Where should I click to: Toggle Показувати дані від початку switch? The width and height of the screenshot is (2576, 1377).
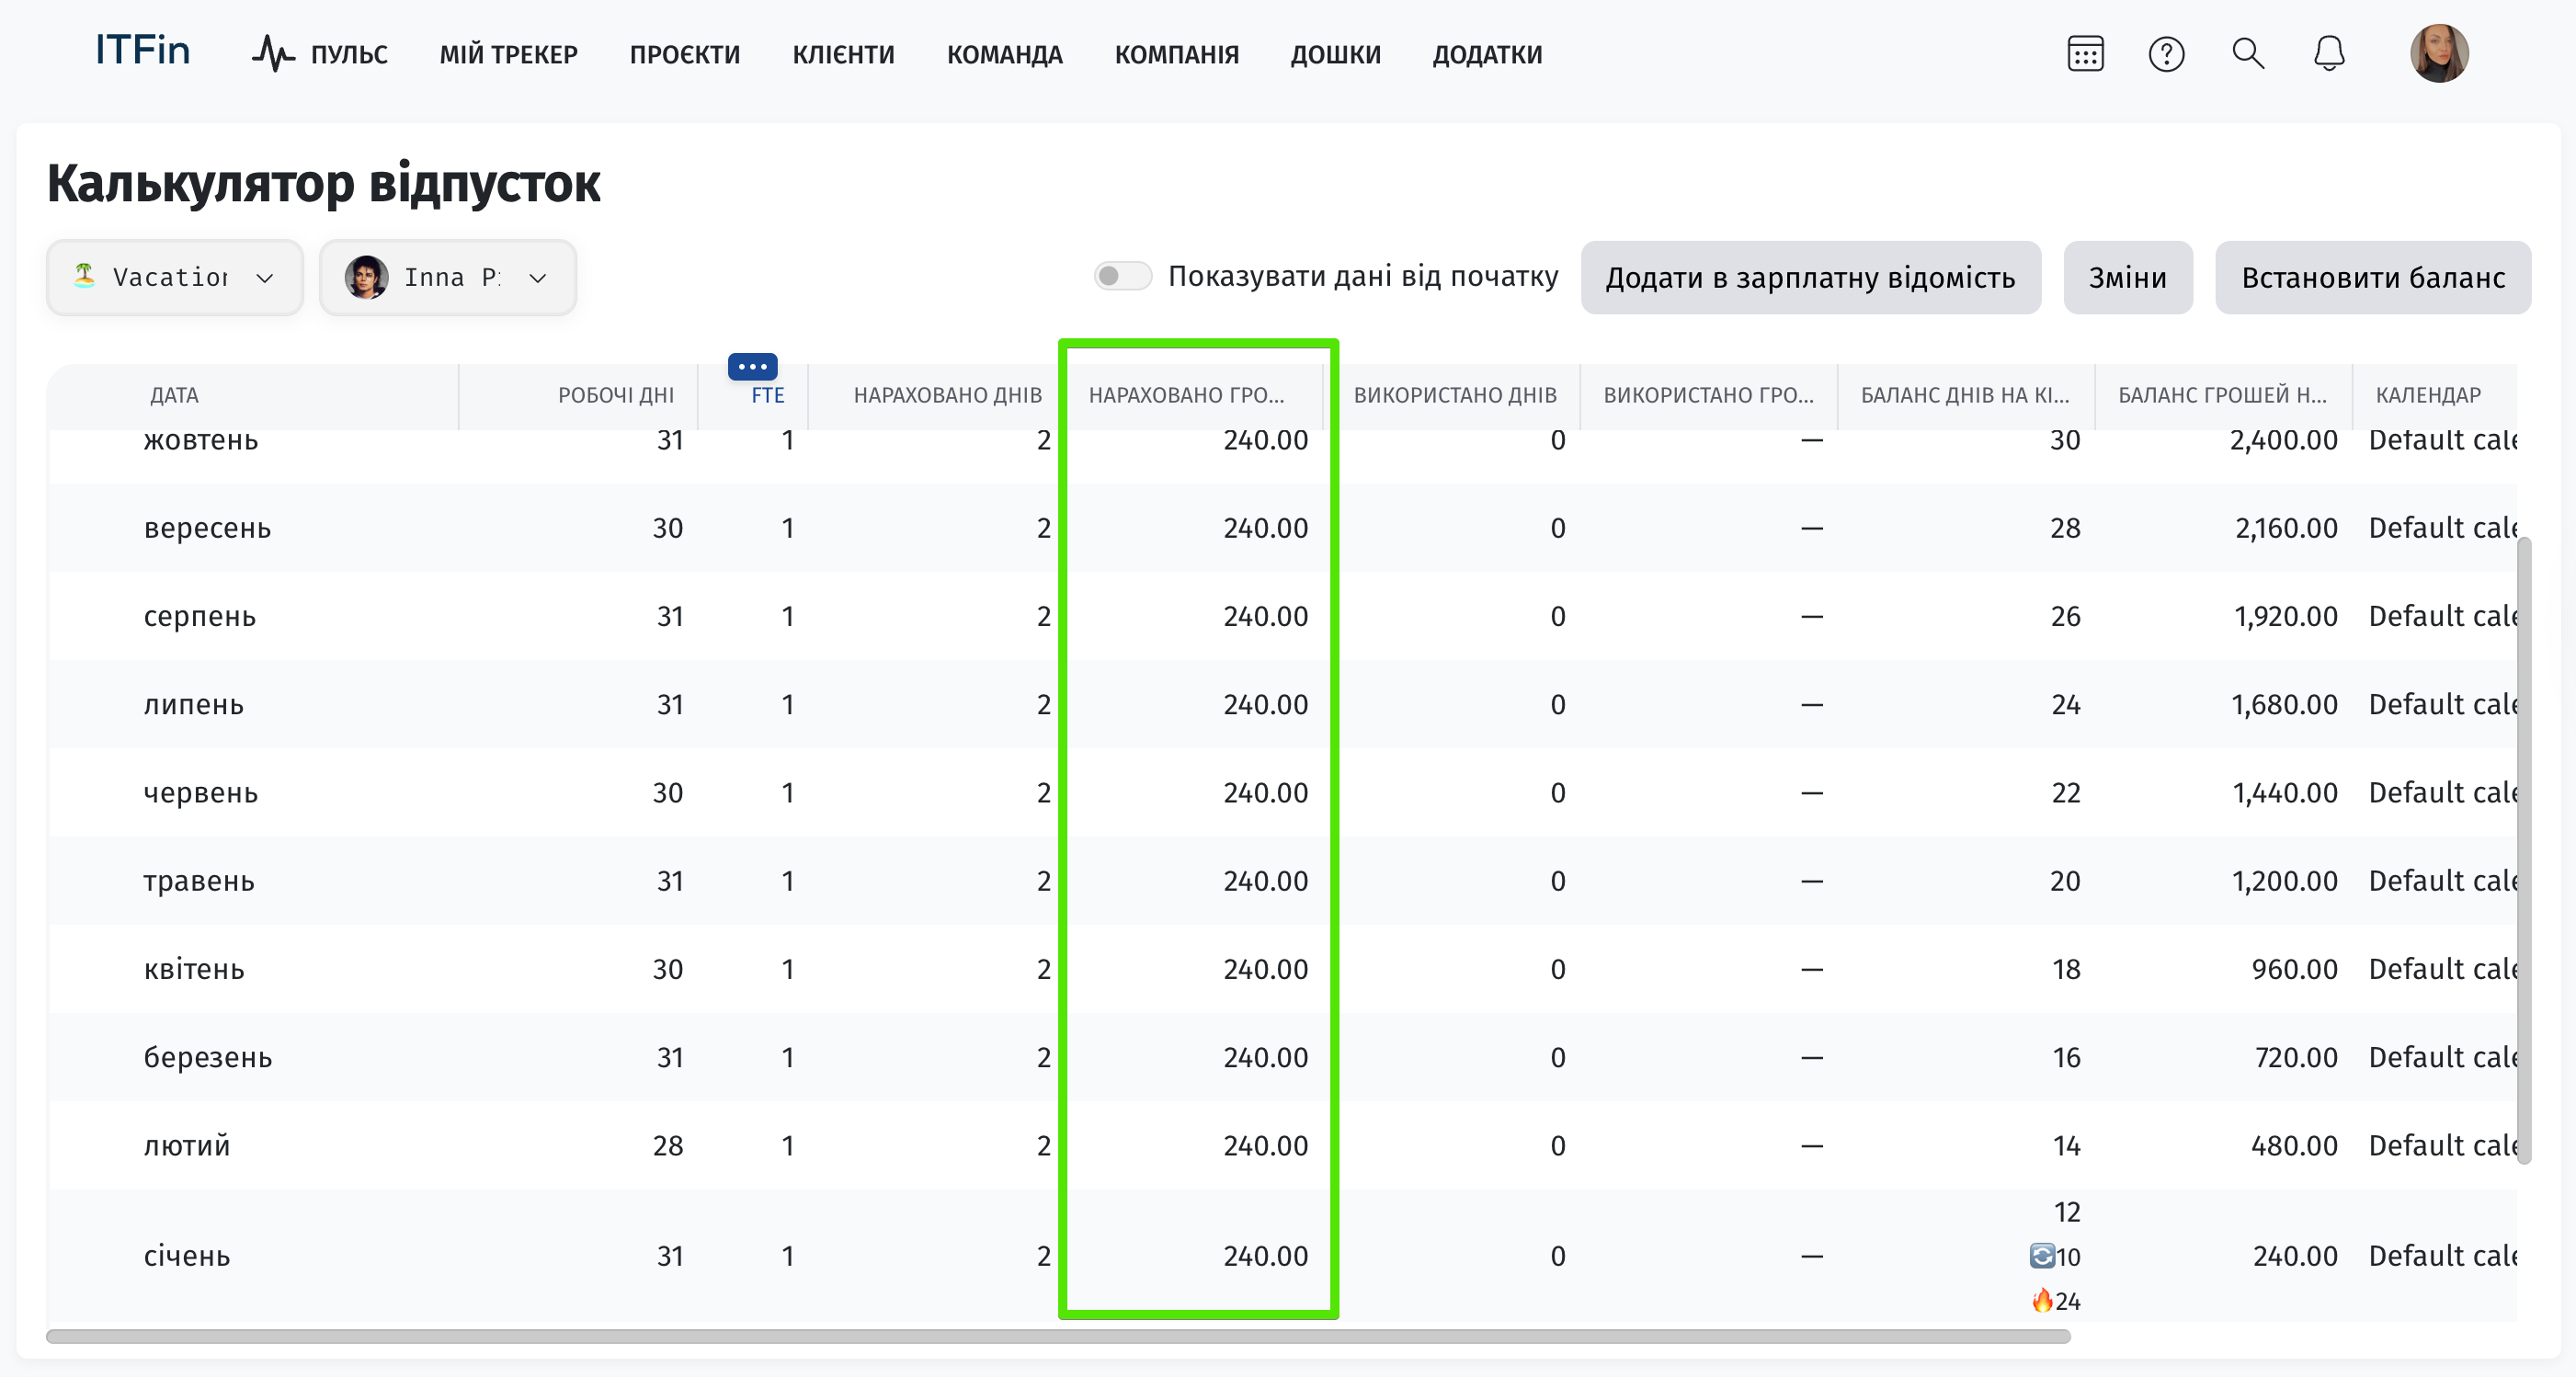click(x=1122, y=276)
